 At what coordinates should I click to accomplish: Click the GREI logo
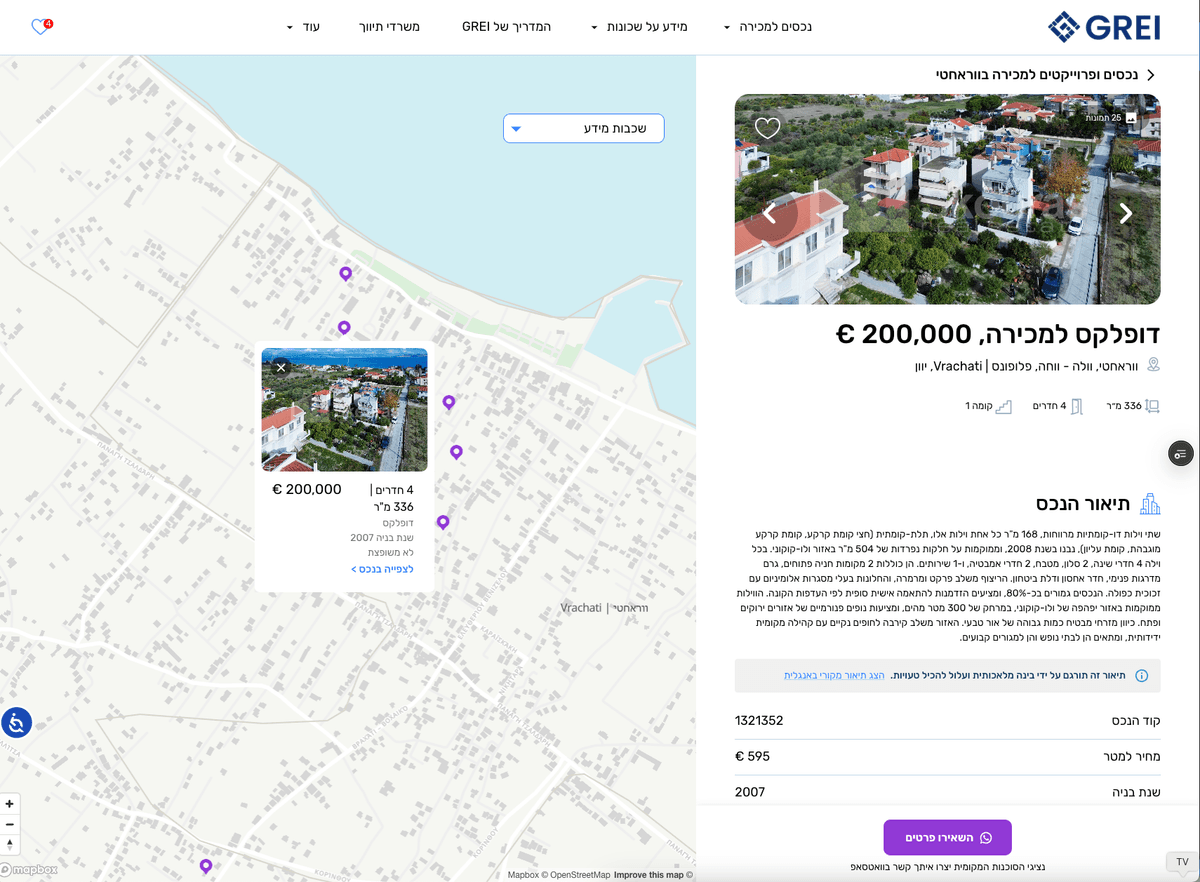click(1104, 27)
